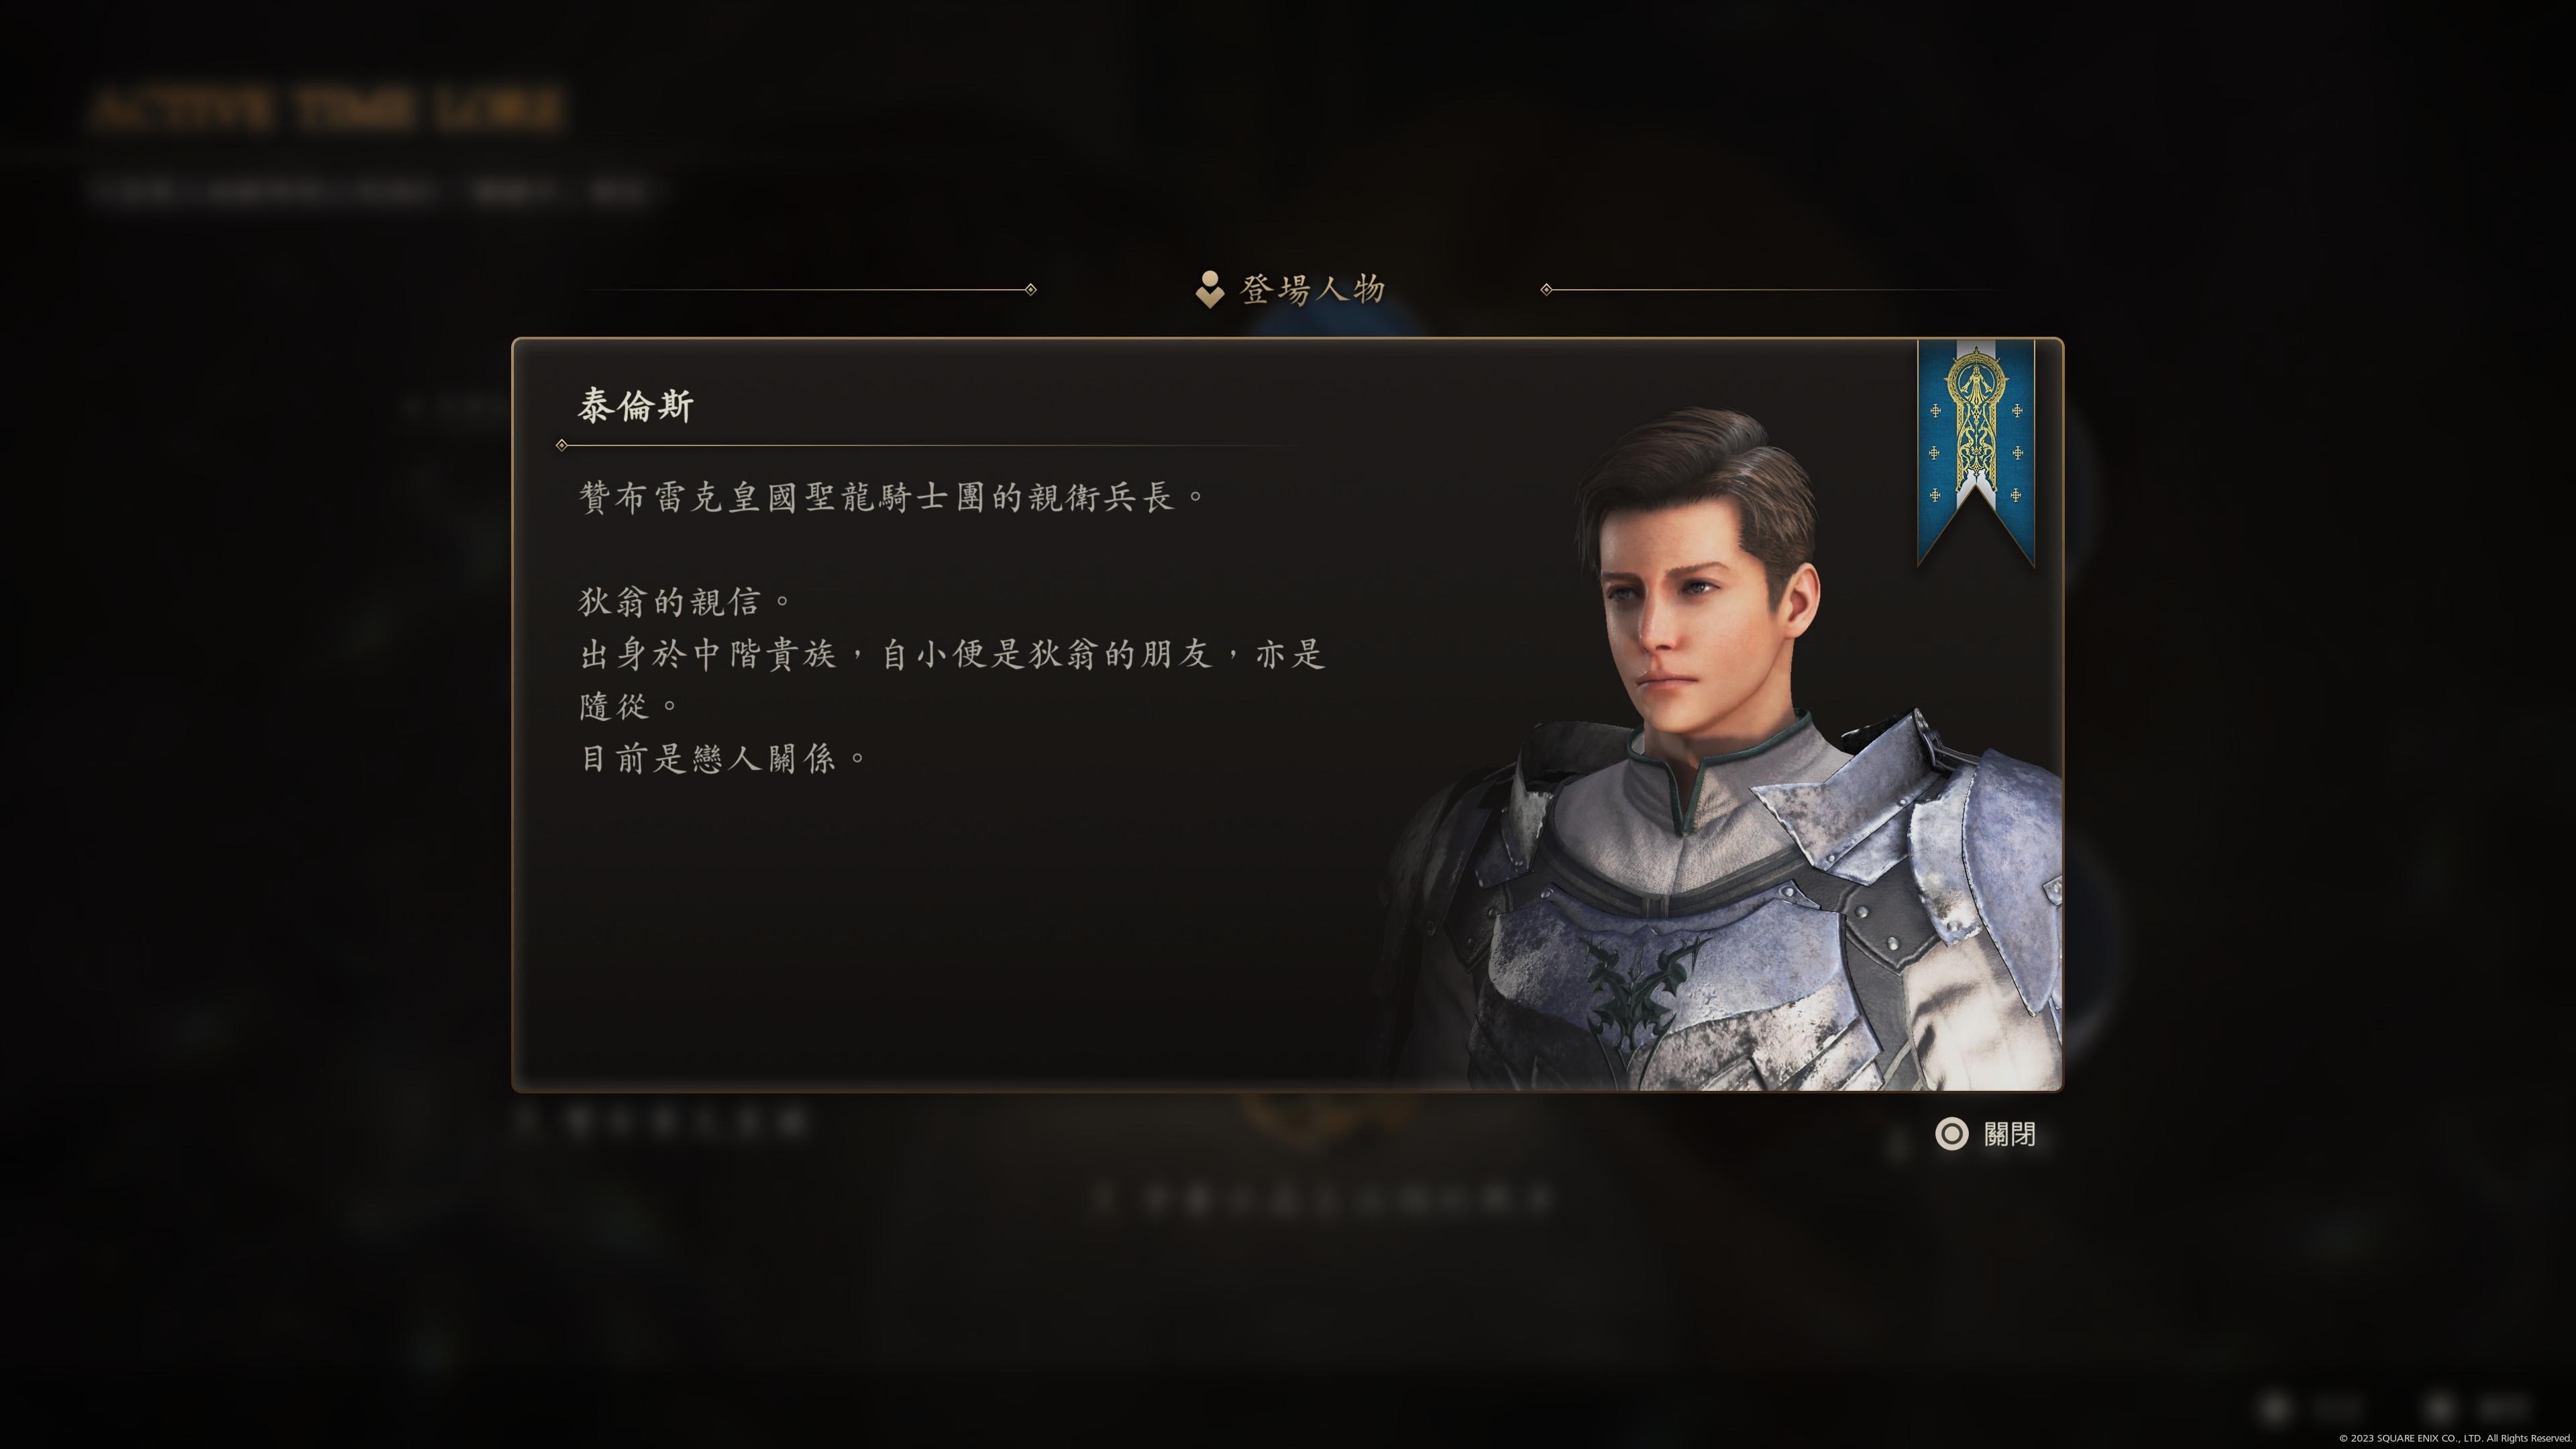Click the line reading 狄翁的親信

click(685, 602)
